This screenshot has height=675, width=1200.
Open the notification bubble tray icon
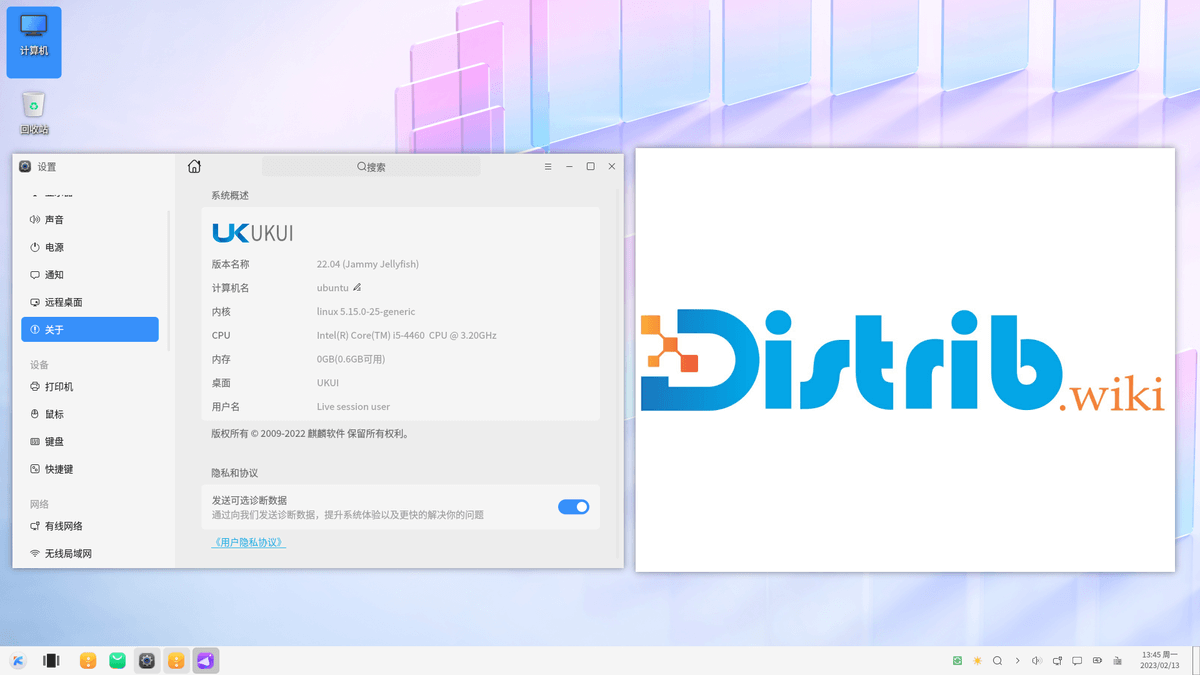1077,661
